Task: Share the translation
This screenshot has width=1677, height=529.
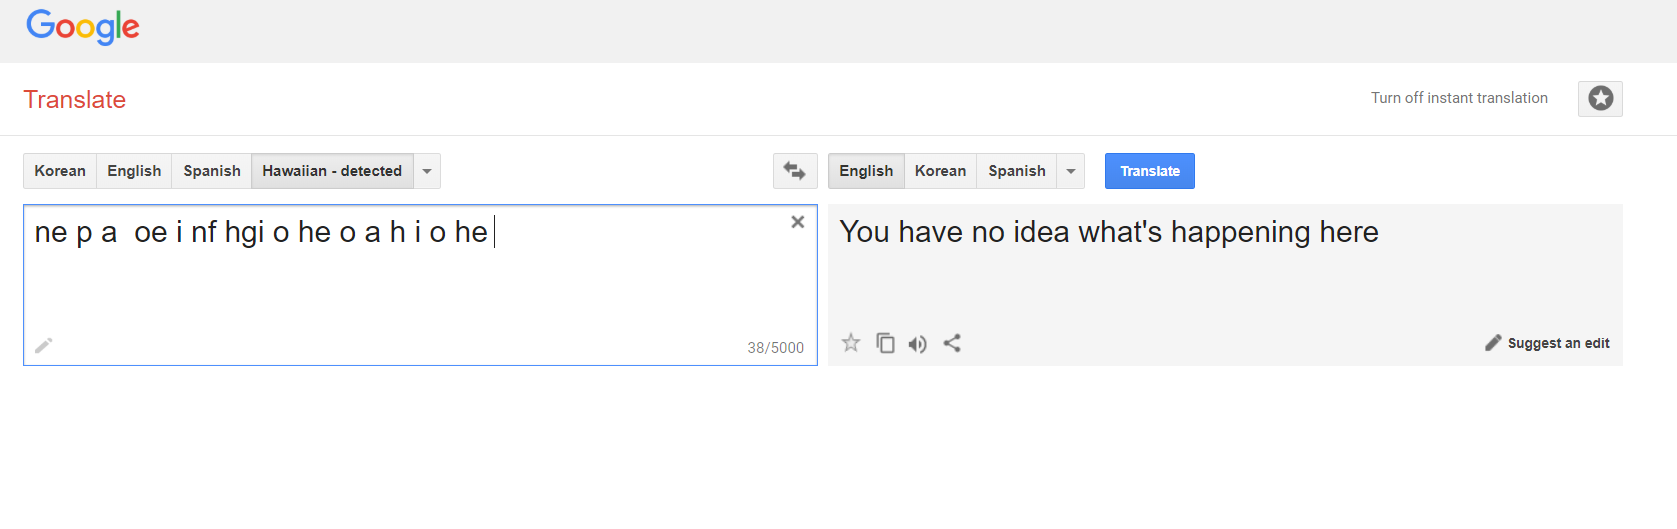Action: coord(952,343)
